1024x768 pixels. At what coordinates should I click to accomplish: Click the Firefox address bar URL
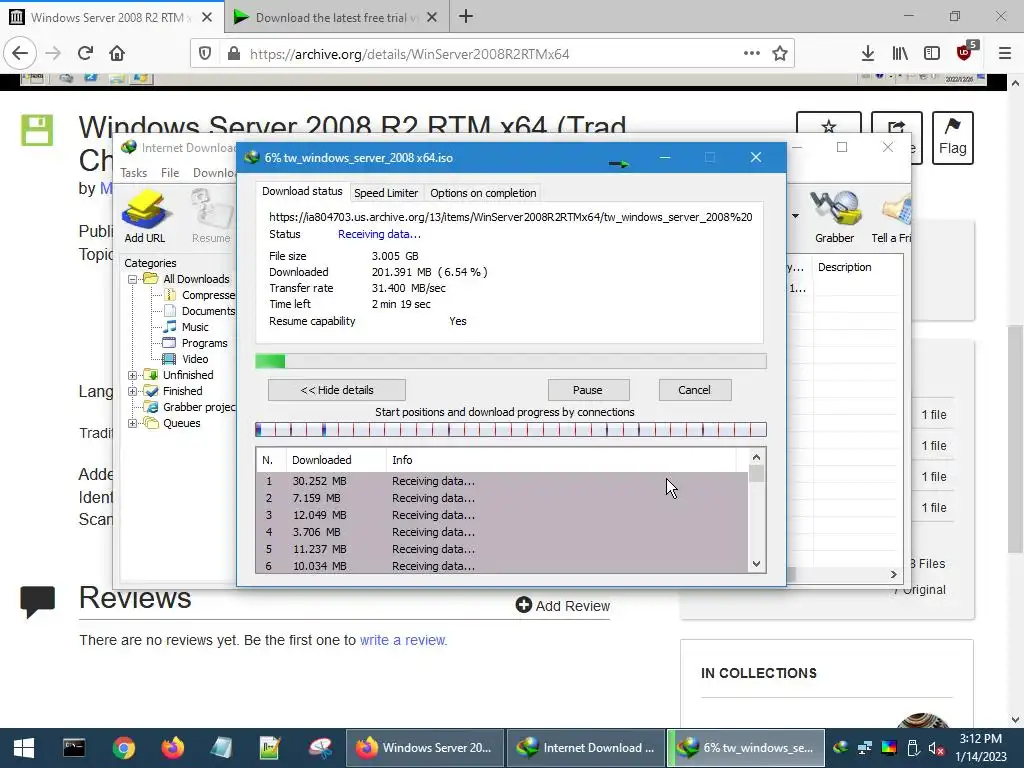click(409, 54)
